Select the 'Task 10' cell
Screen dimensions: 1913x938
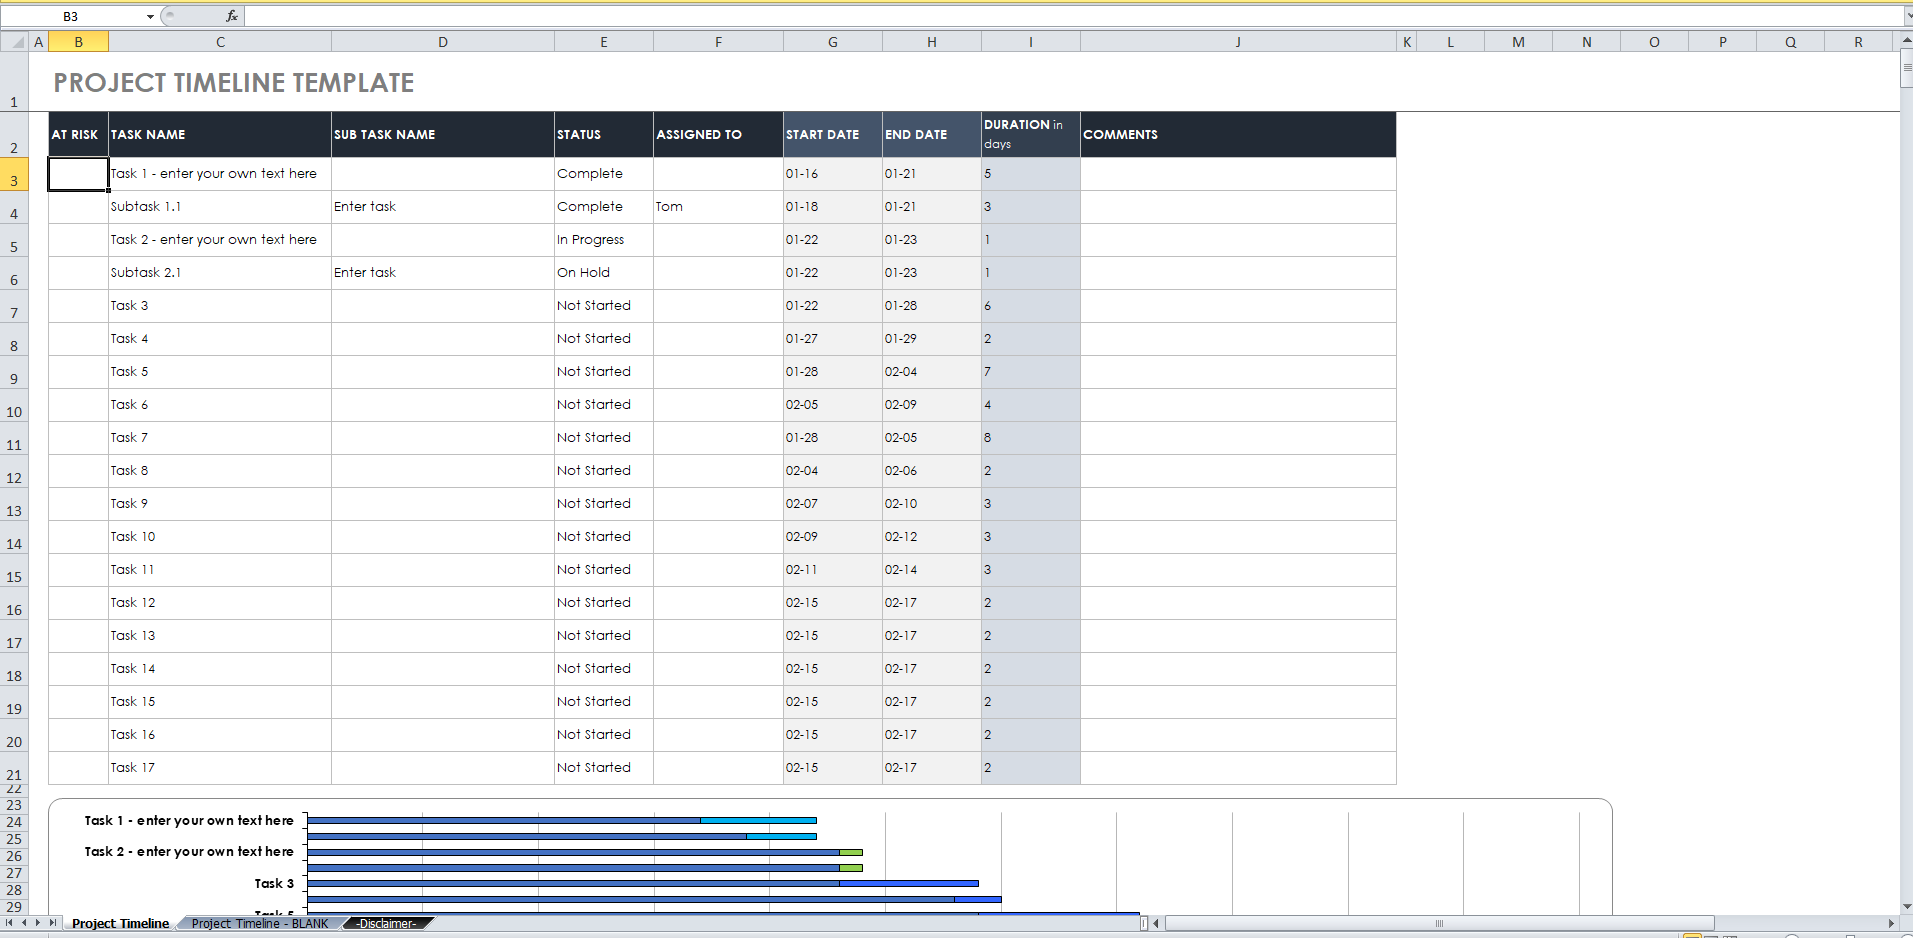[220, 537]
